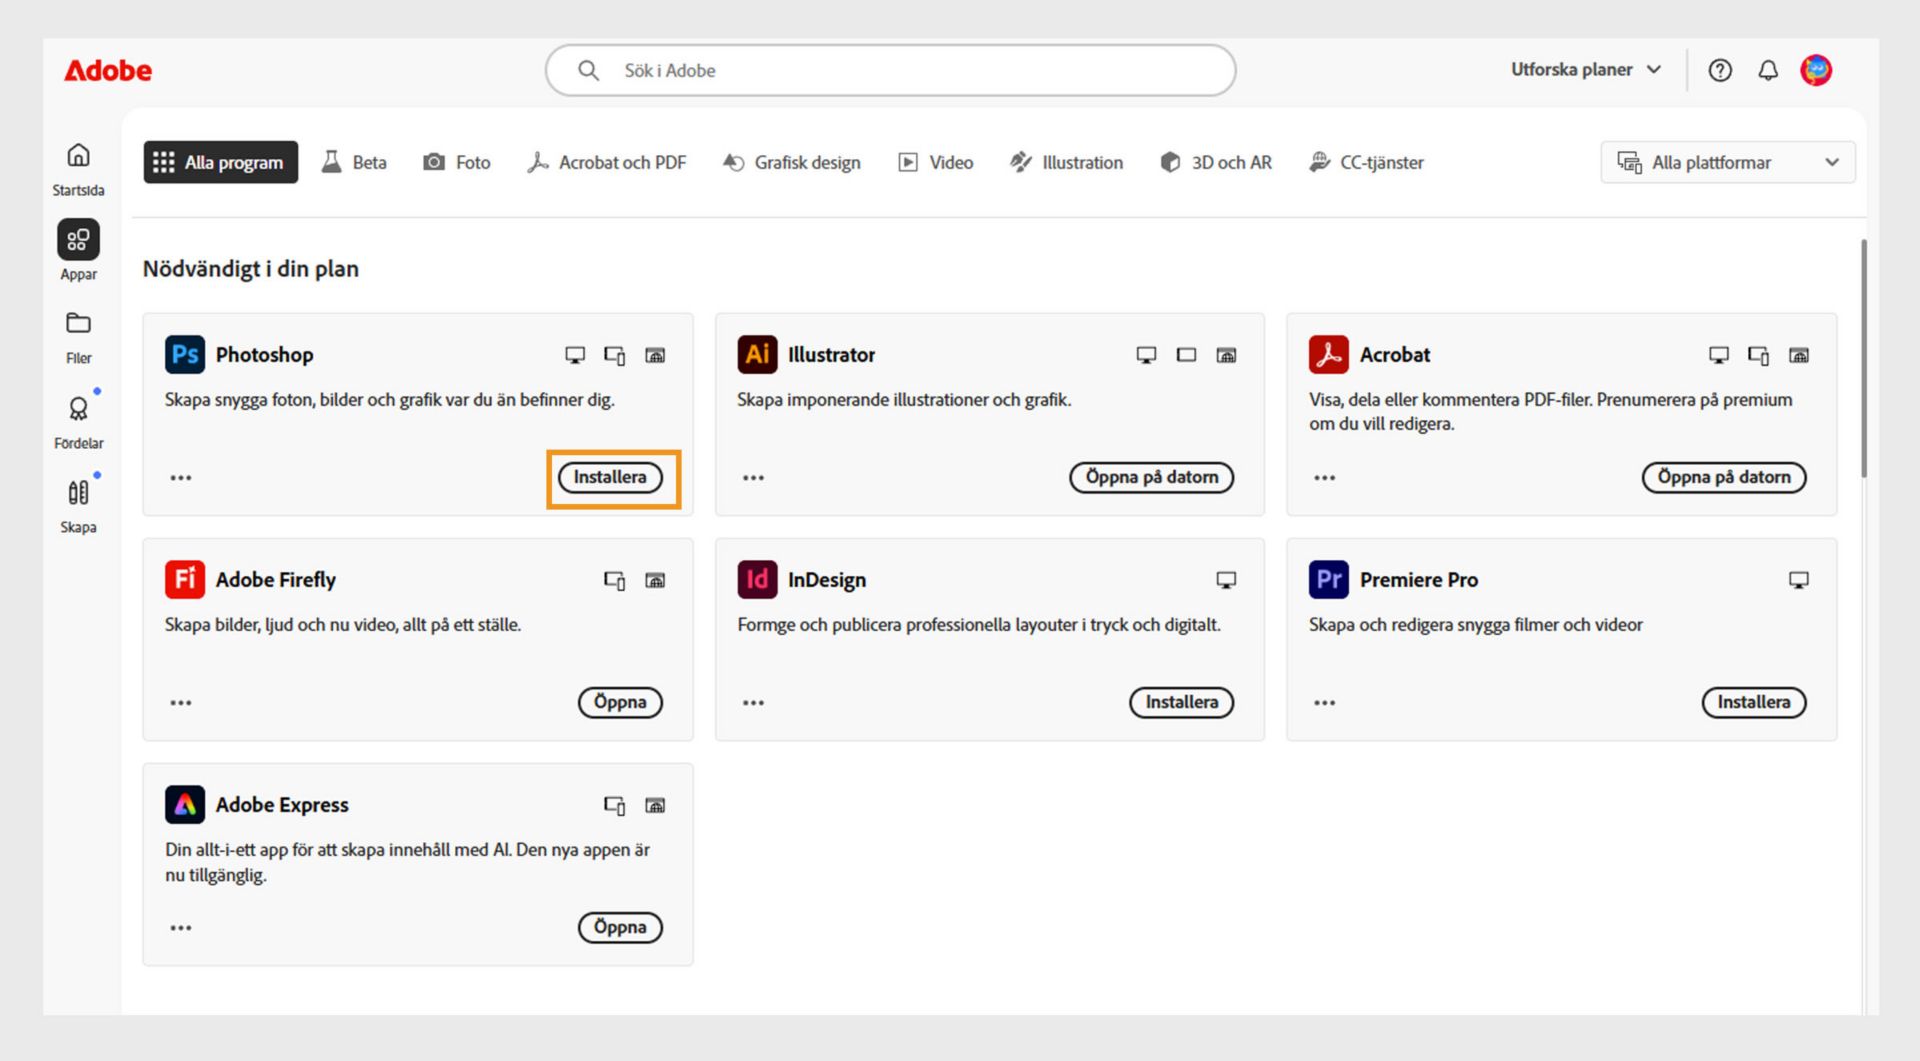Open the Skapa sidebar icon
The image size is (1920, 1061).
[78, 492]
